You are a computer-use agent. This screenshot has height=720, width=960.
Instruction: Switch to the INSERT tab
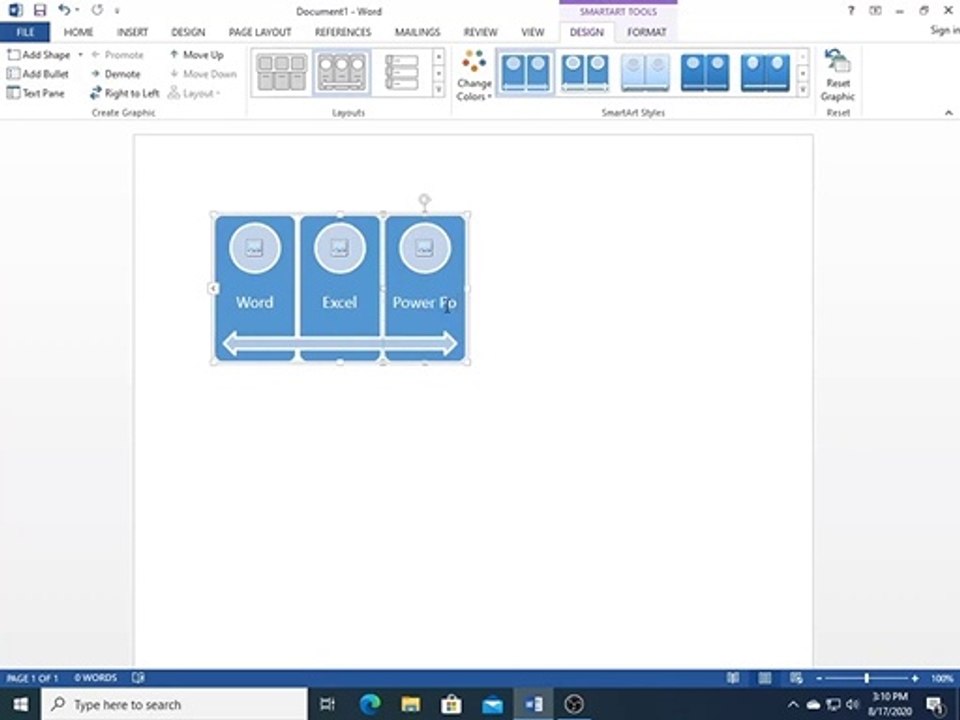[x=132, y=32]
